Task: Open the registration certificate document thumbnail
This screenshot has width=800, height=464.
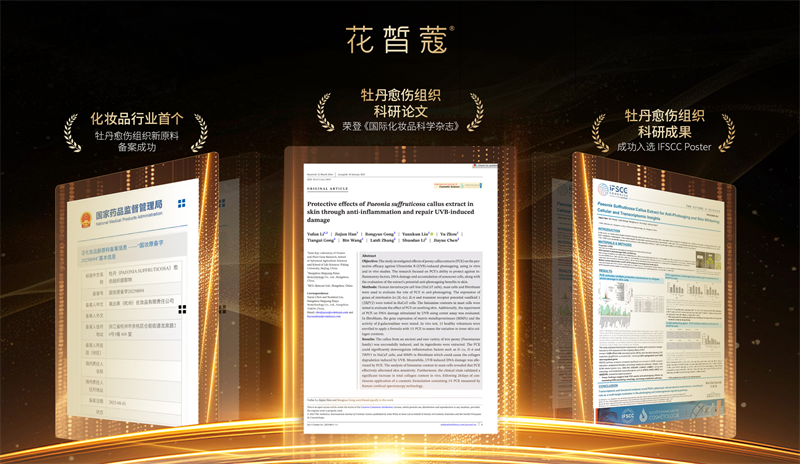Action: (133, 304)
